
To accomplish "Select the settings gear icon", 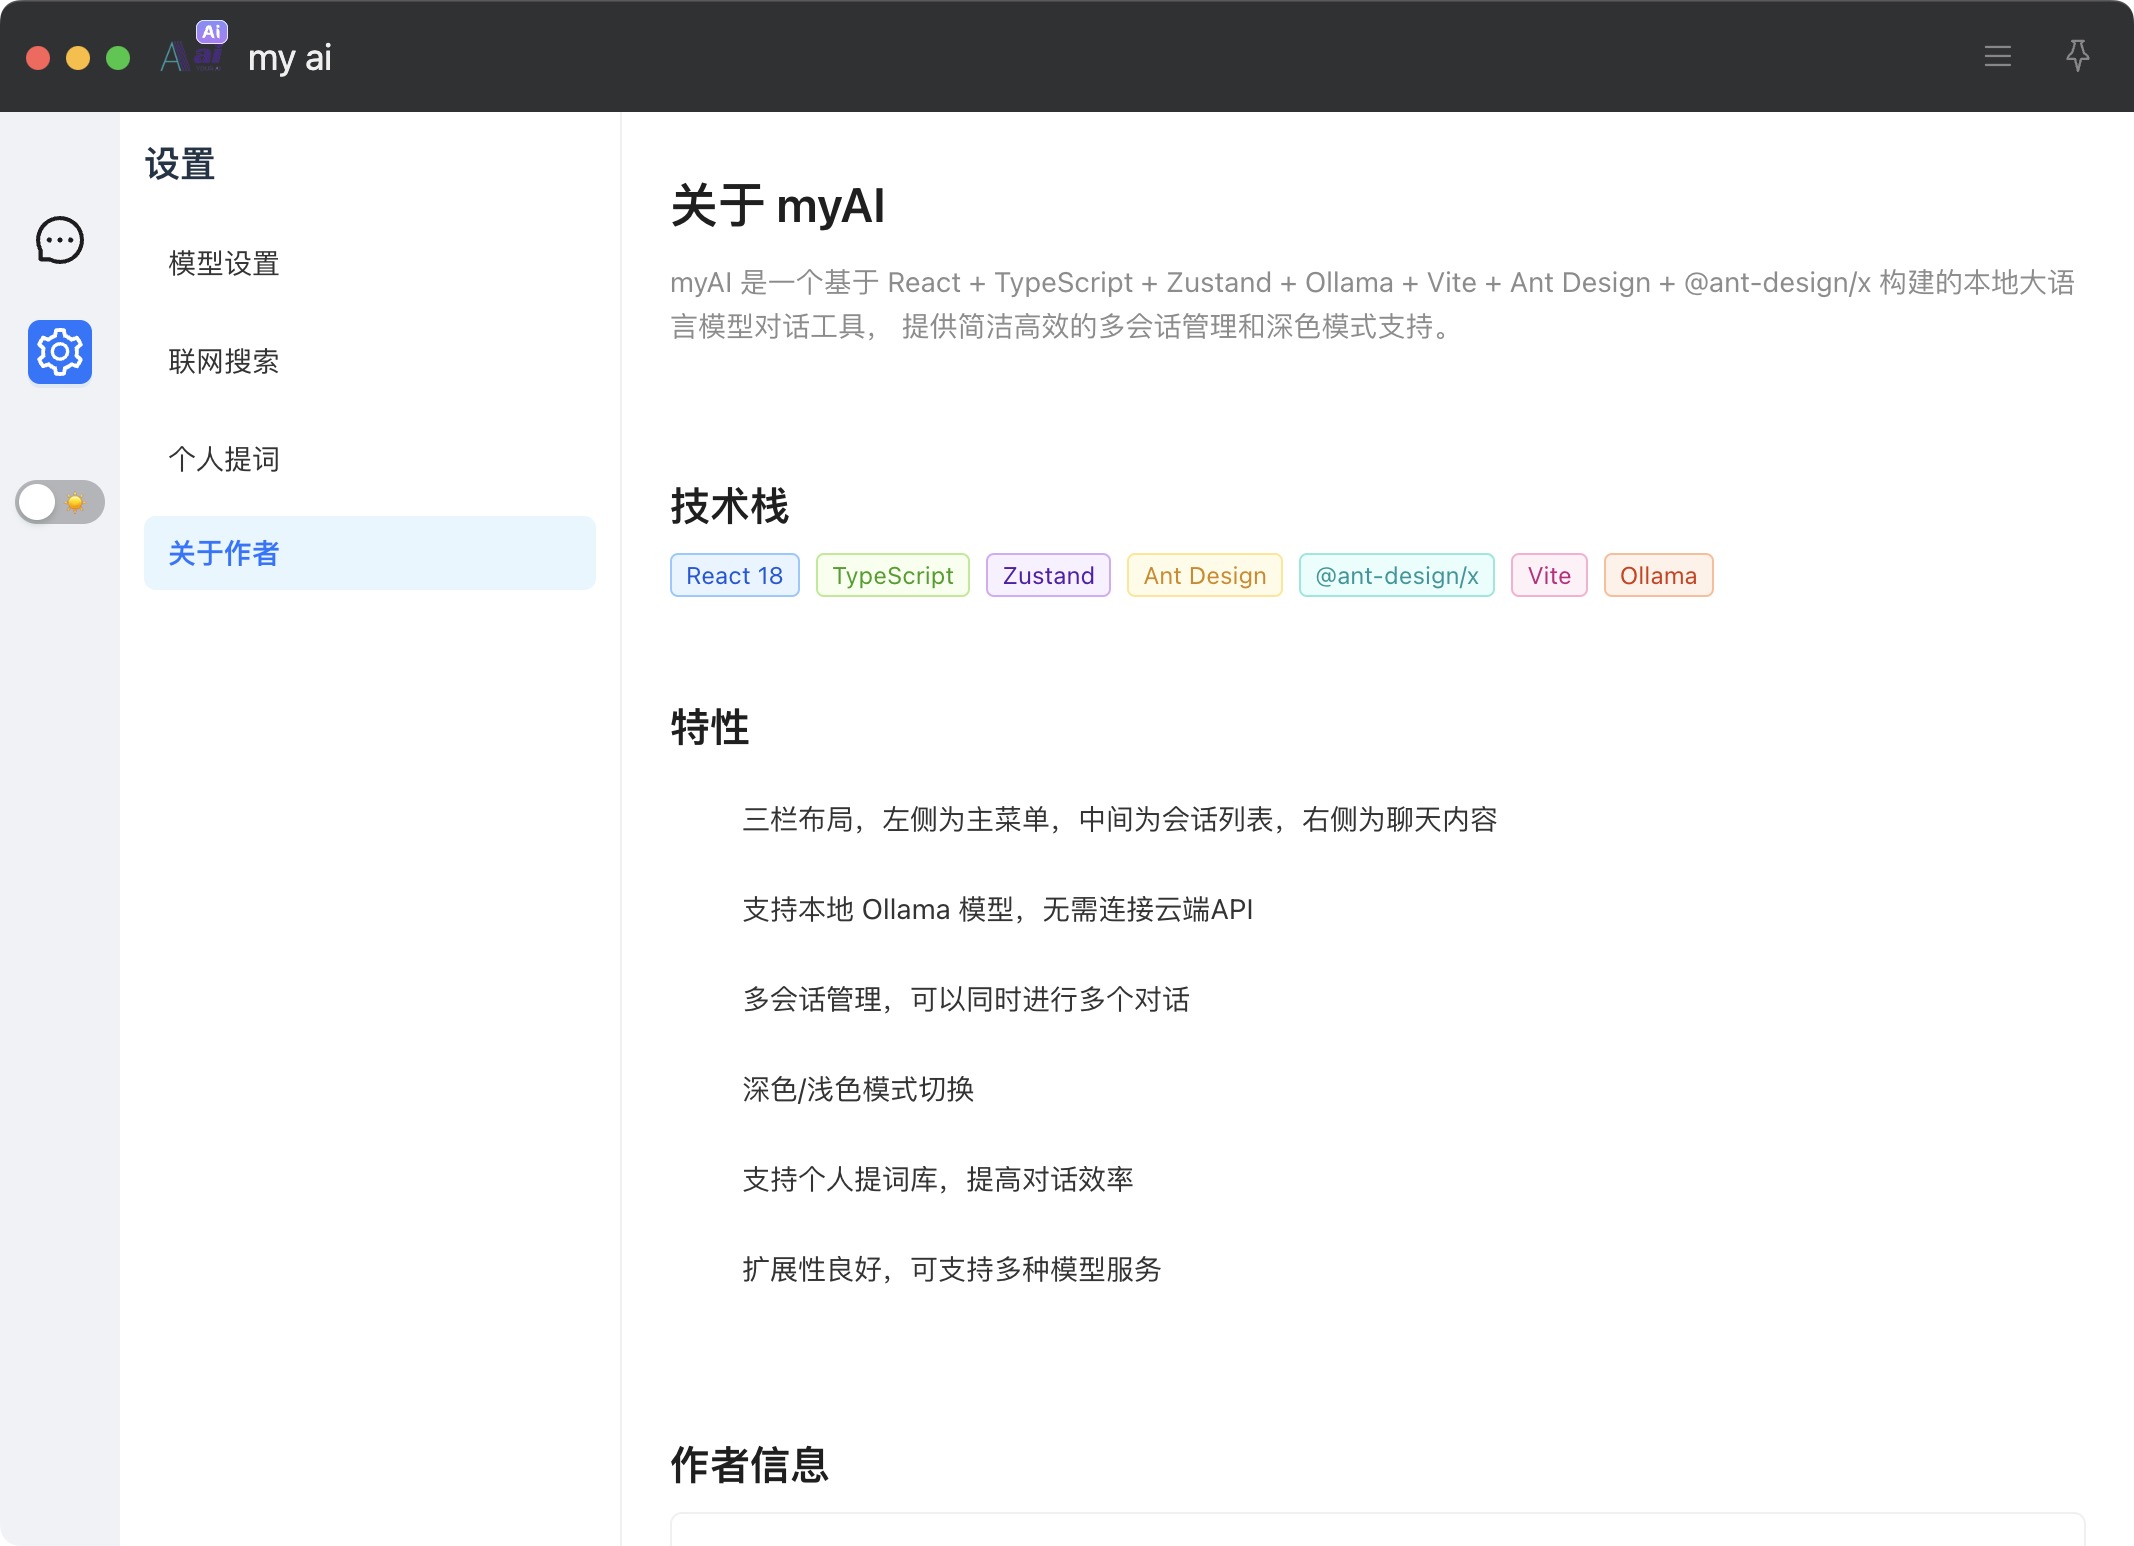I will 60,352.
